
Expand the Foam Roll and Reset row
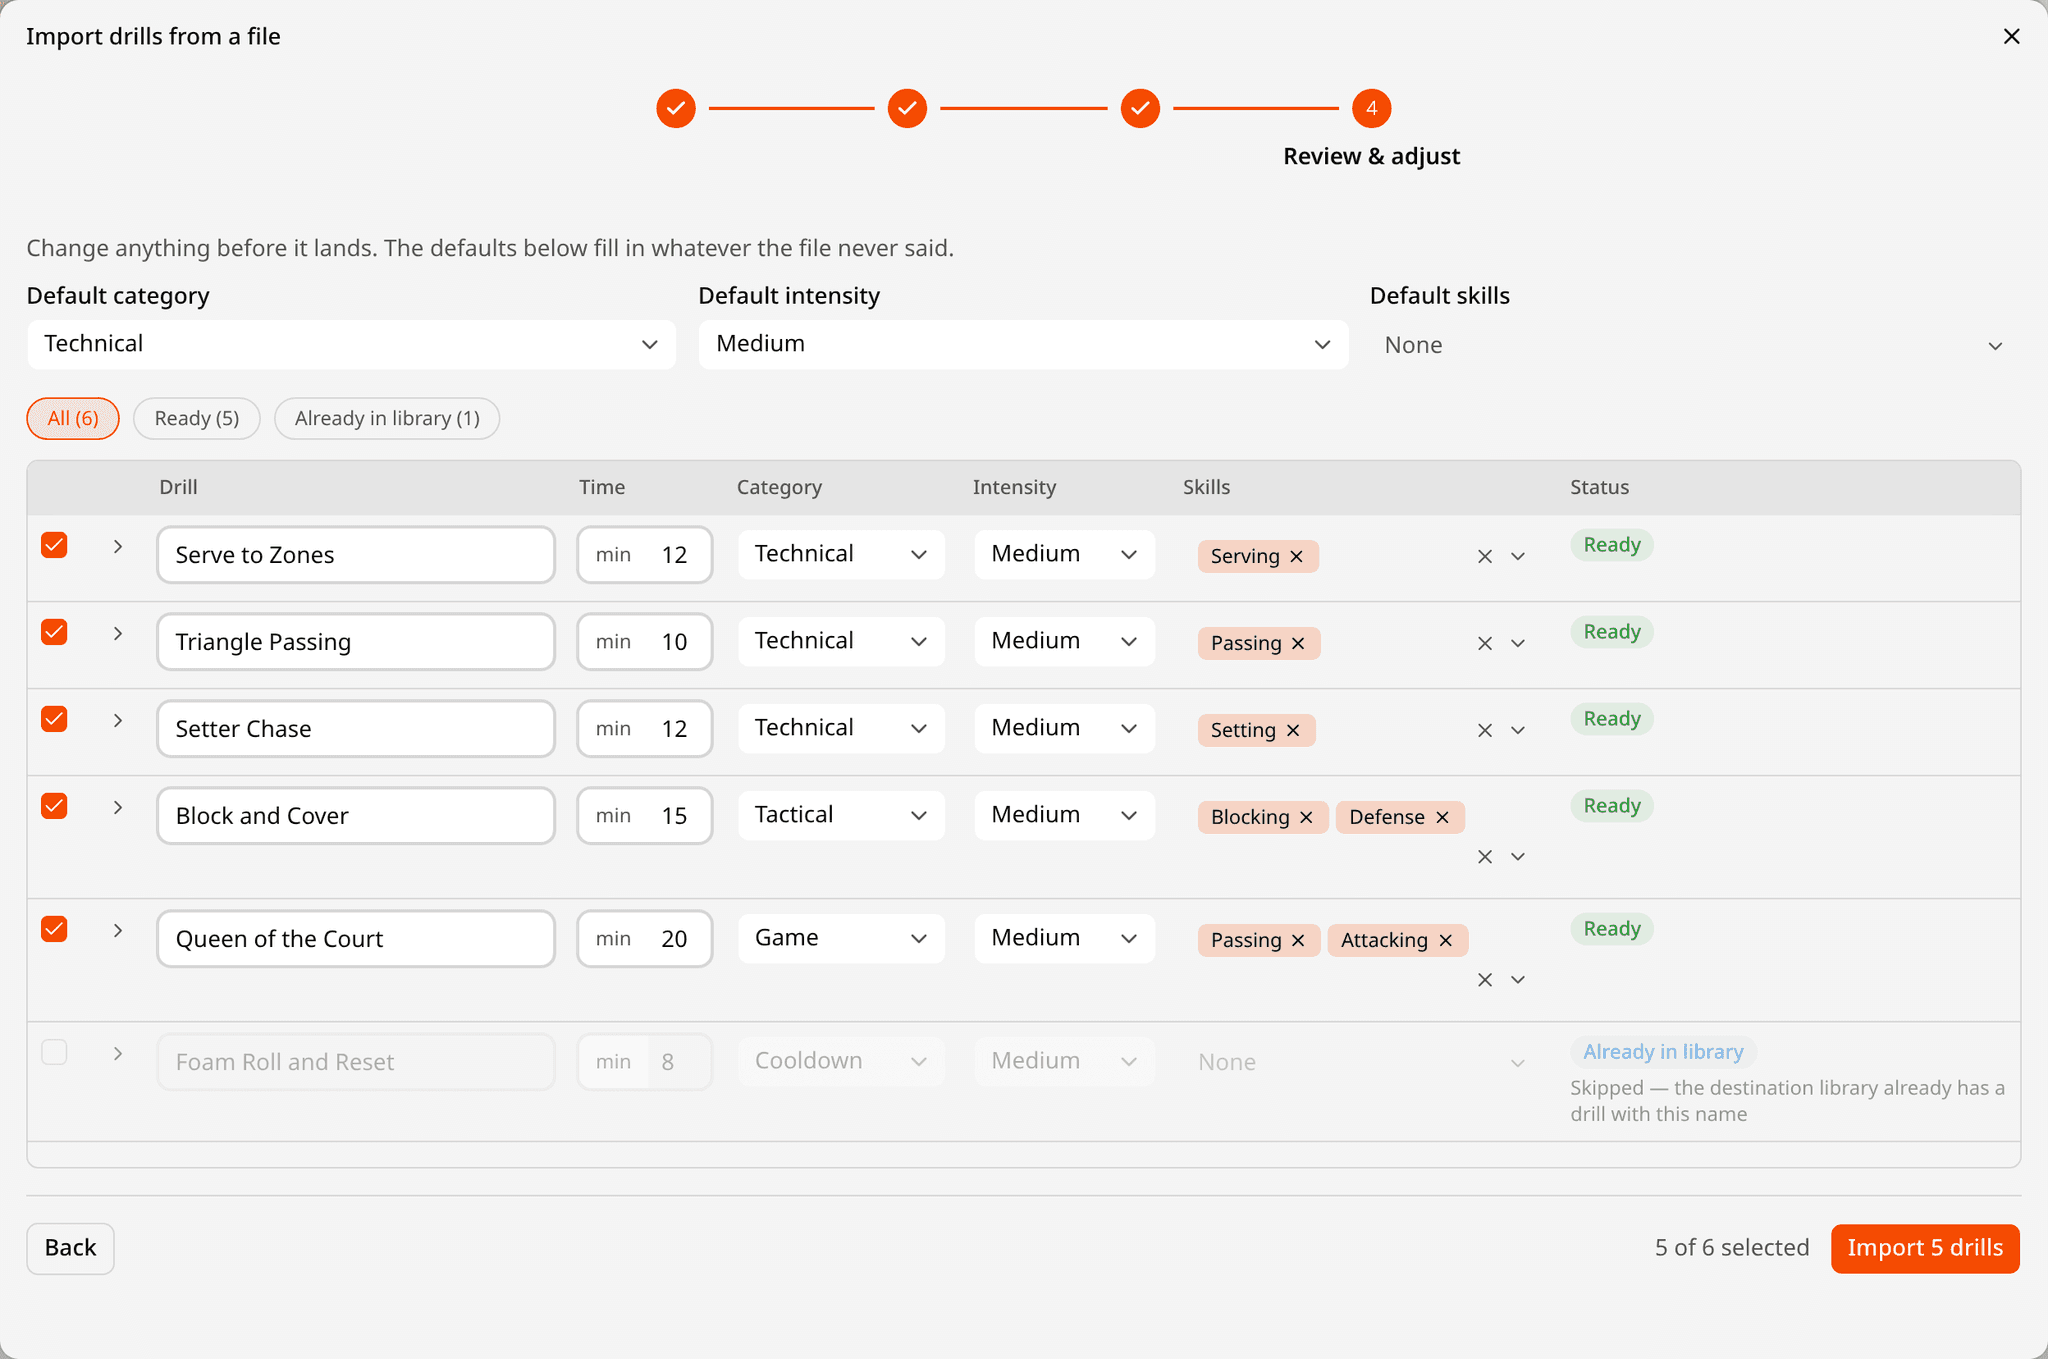pos(118,1053)
